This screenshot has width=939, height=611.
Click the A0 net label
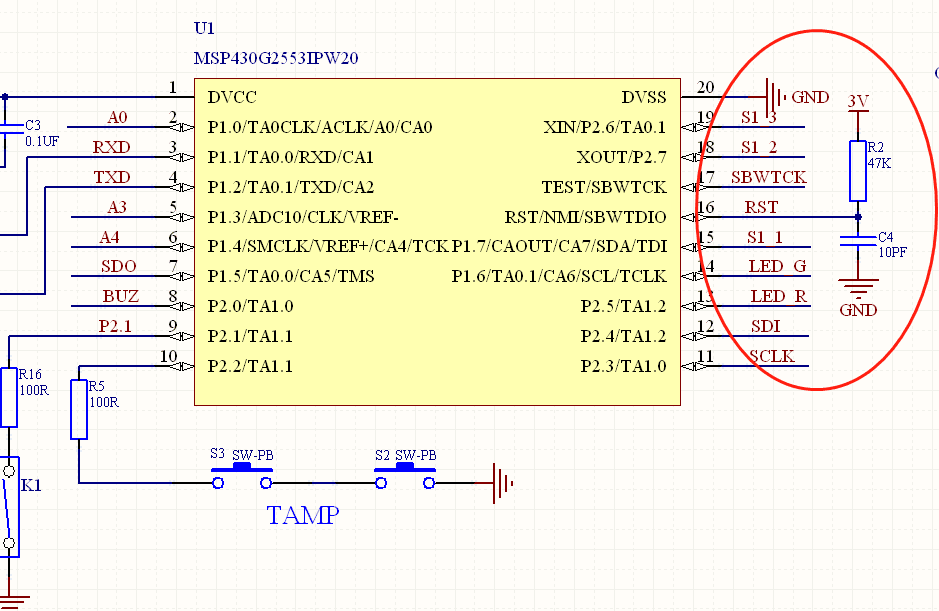click(x=117, y=117)
